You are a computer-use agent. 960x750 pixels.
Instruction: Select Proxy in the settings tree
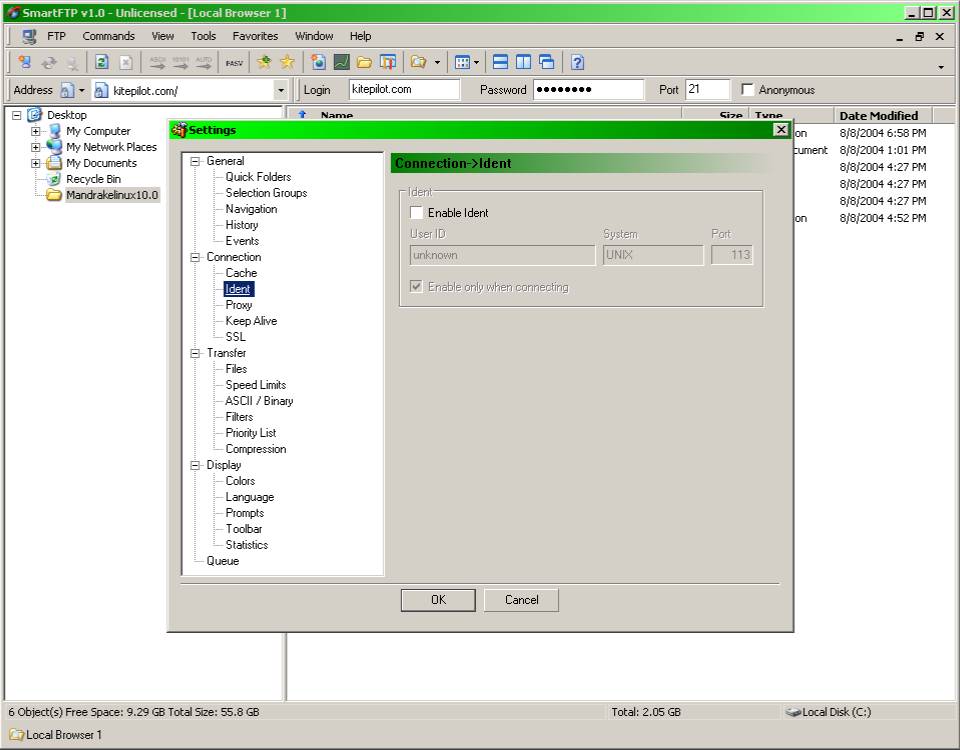pos(239,305)
